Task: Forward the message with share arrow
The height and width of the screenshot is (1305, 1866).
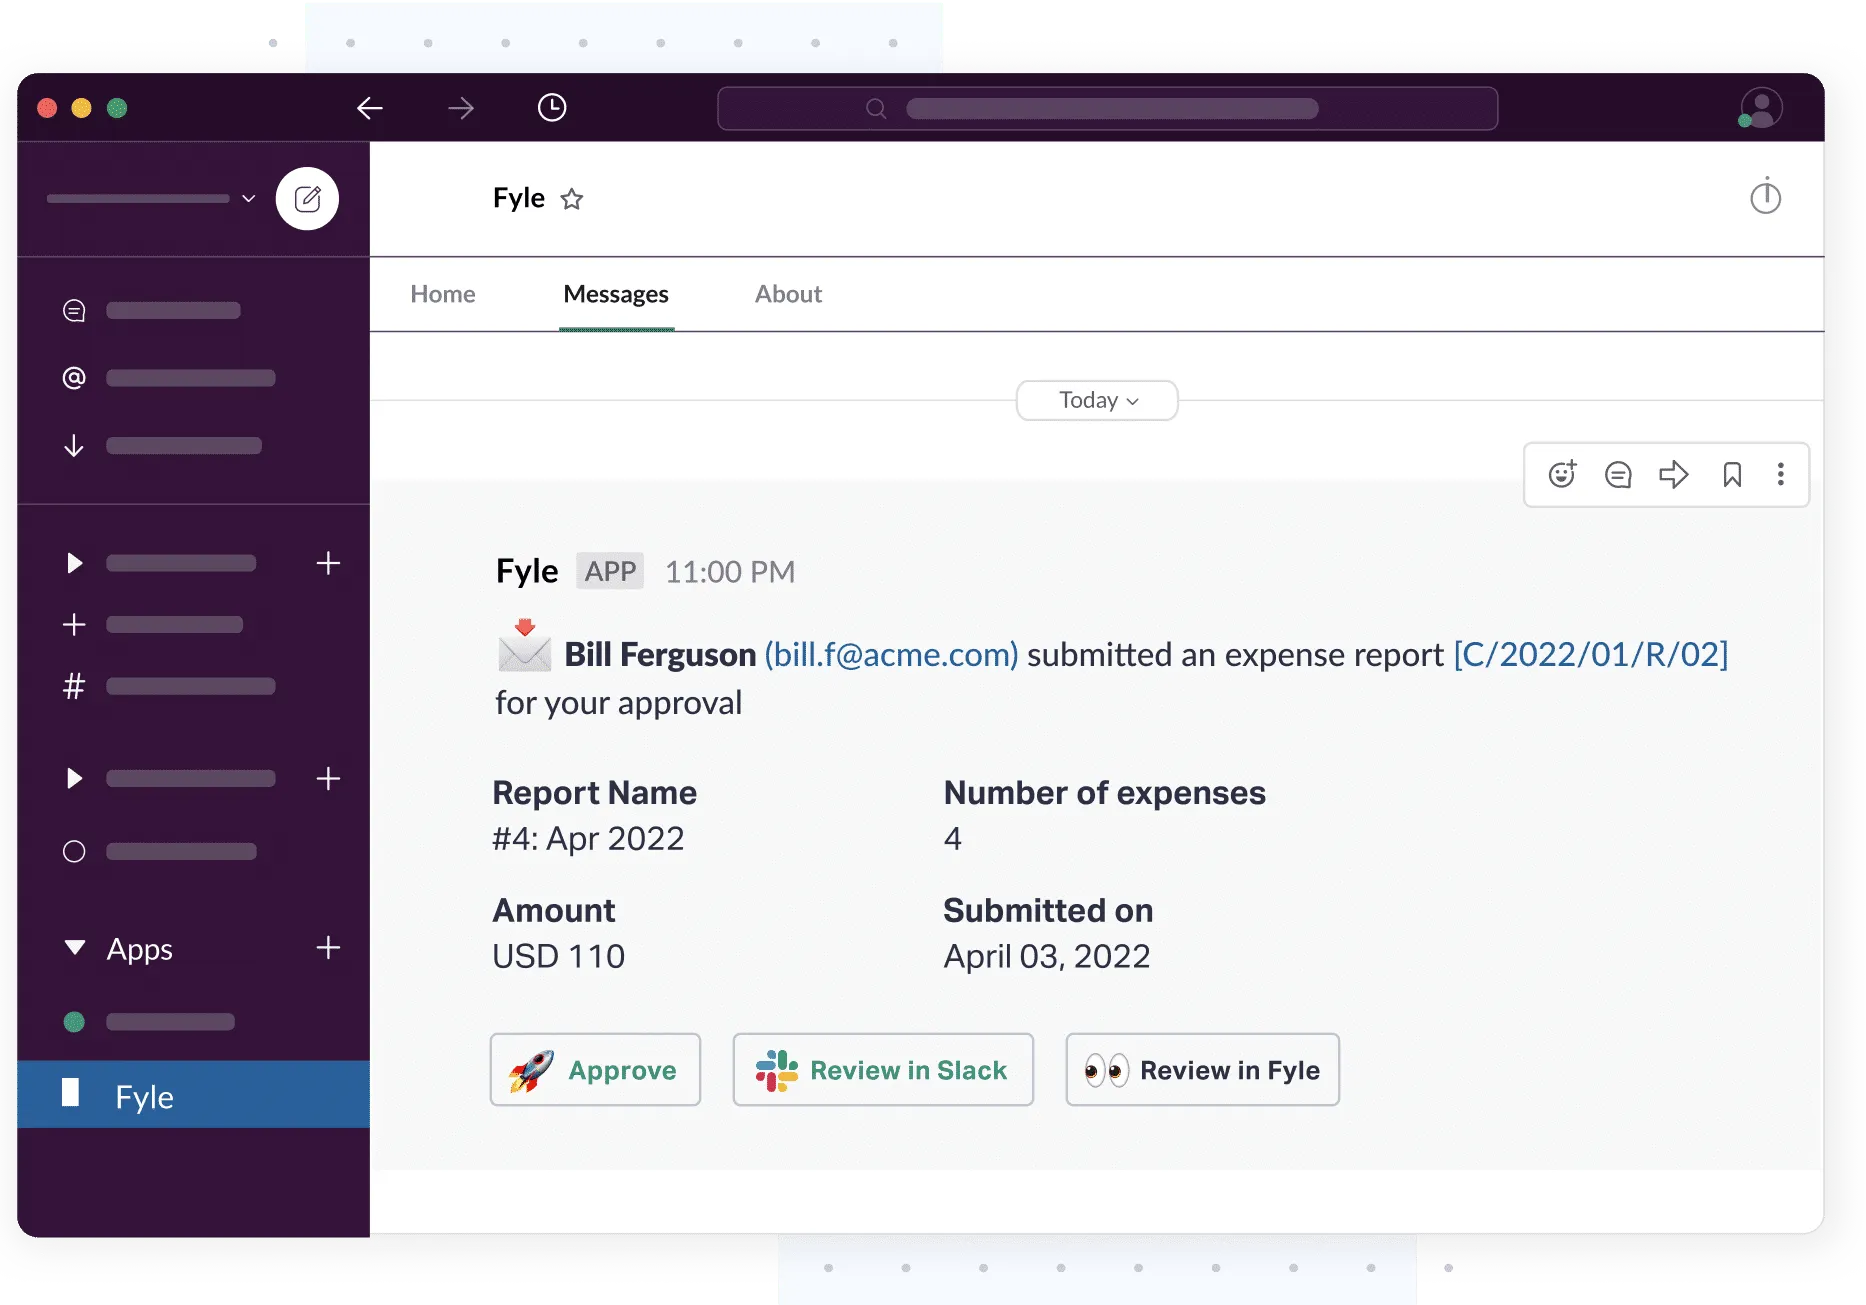Action: pyautogui.click(x=1674, y=474)
